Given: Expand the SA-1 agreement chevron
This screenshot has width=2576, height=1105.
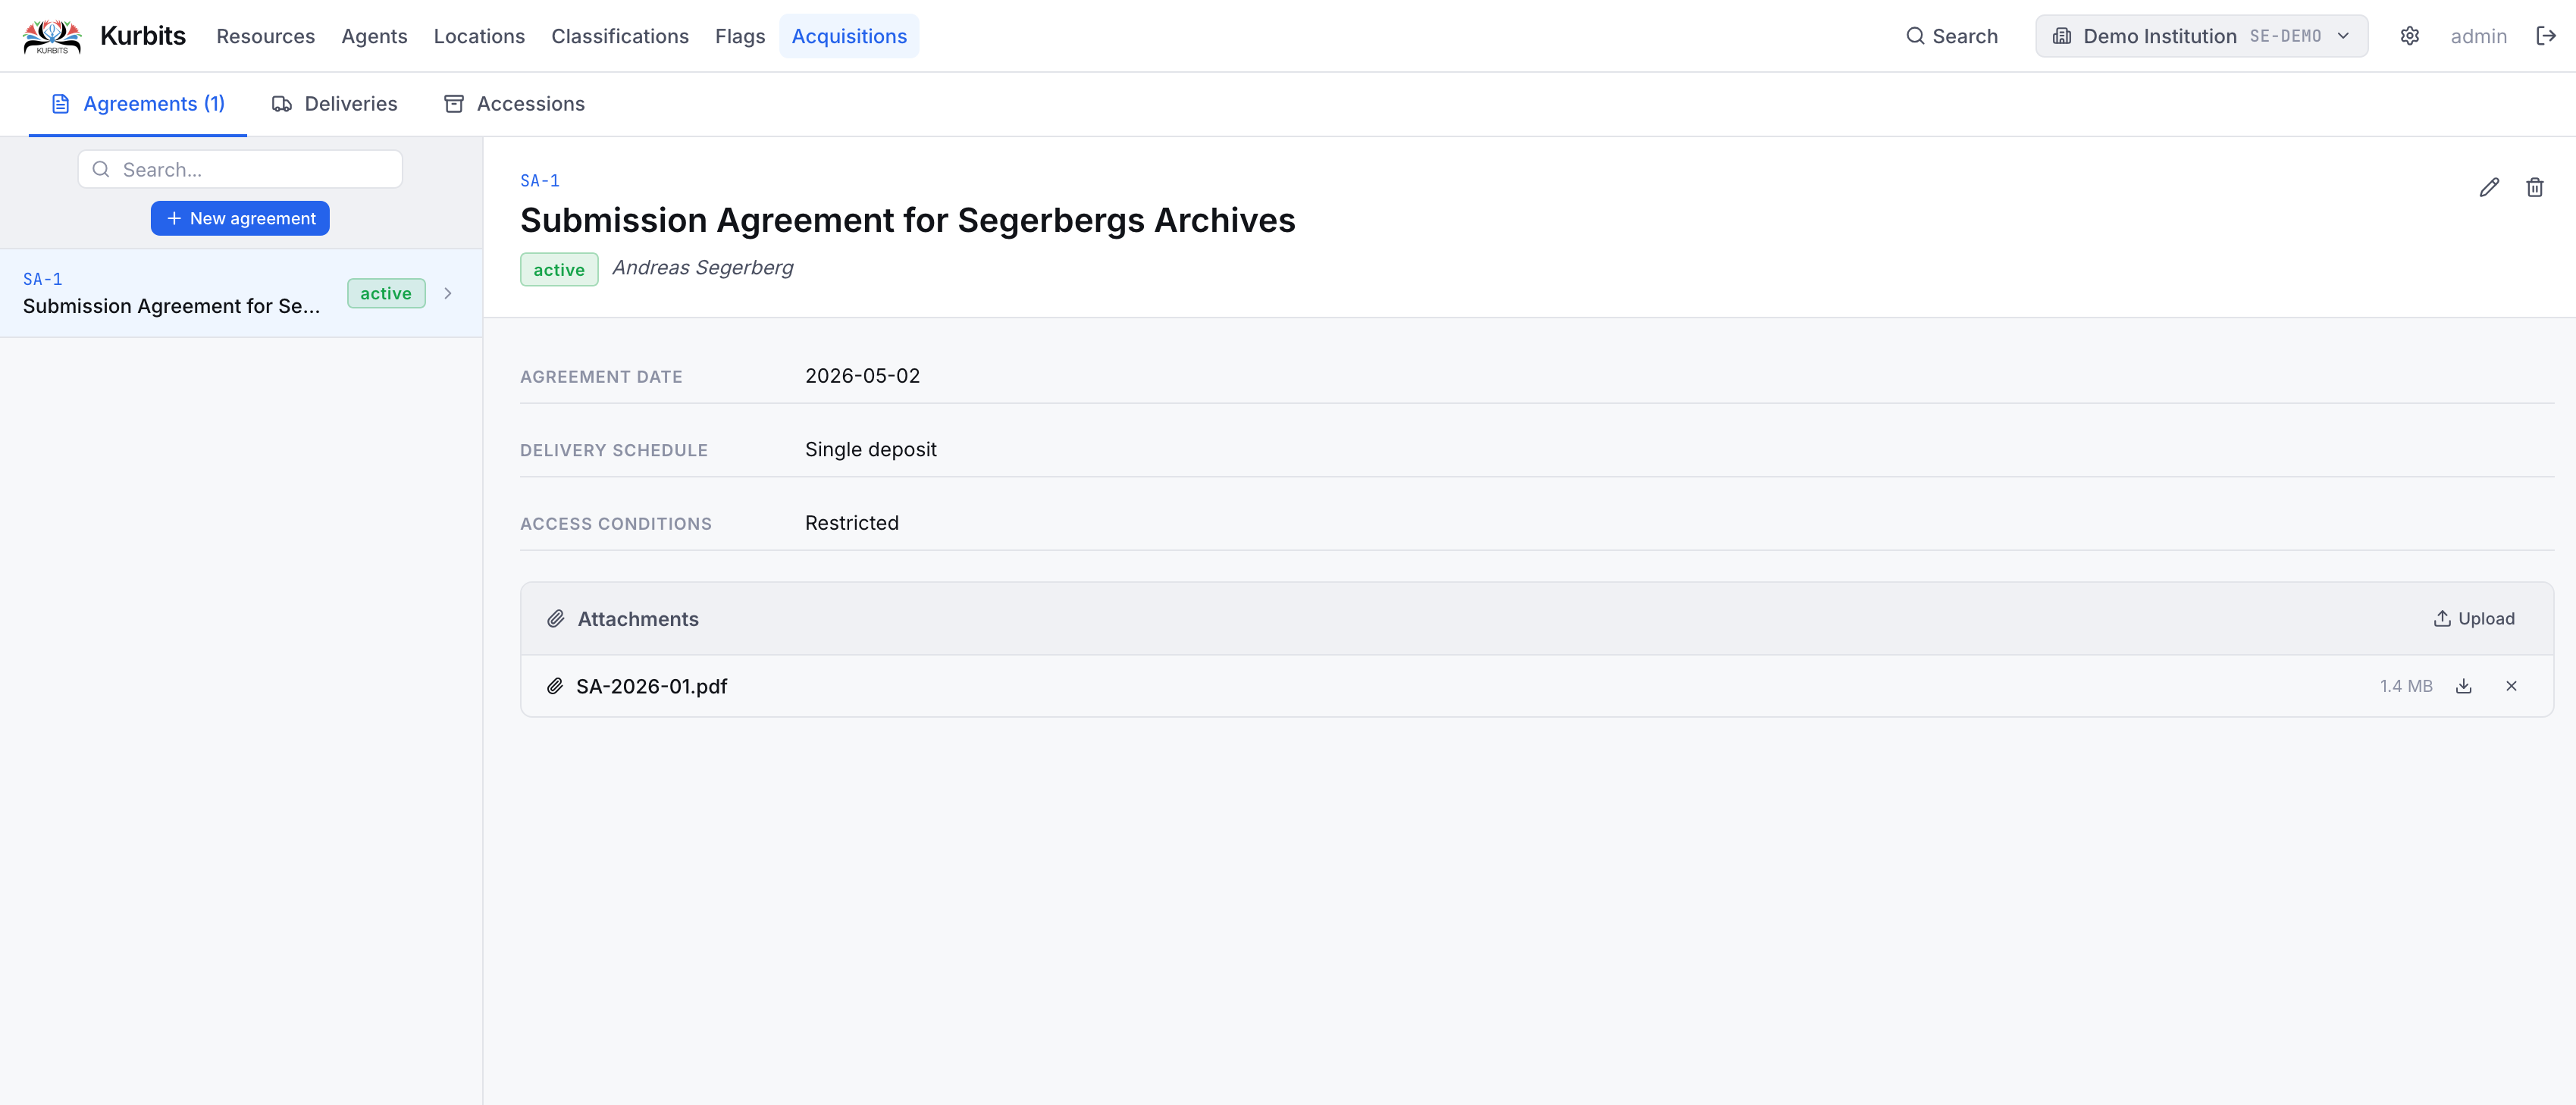Looking at the screenshot, I should 448,293.
